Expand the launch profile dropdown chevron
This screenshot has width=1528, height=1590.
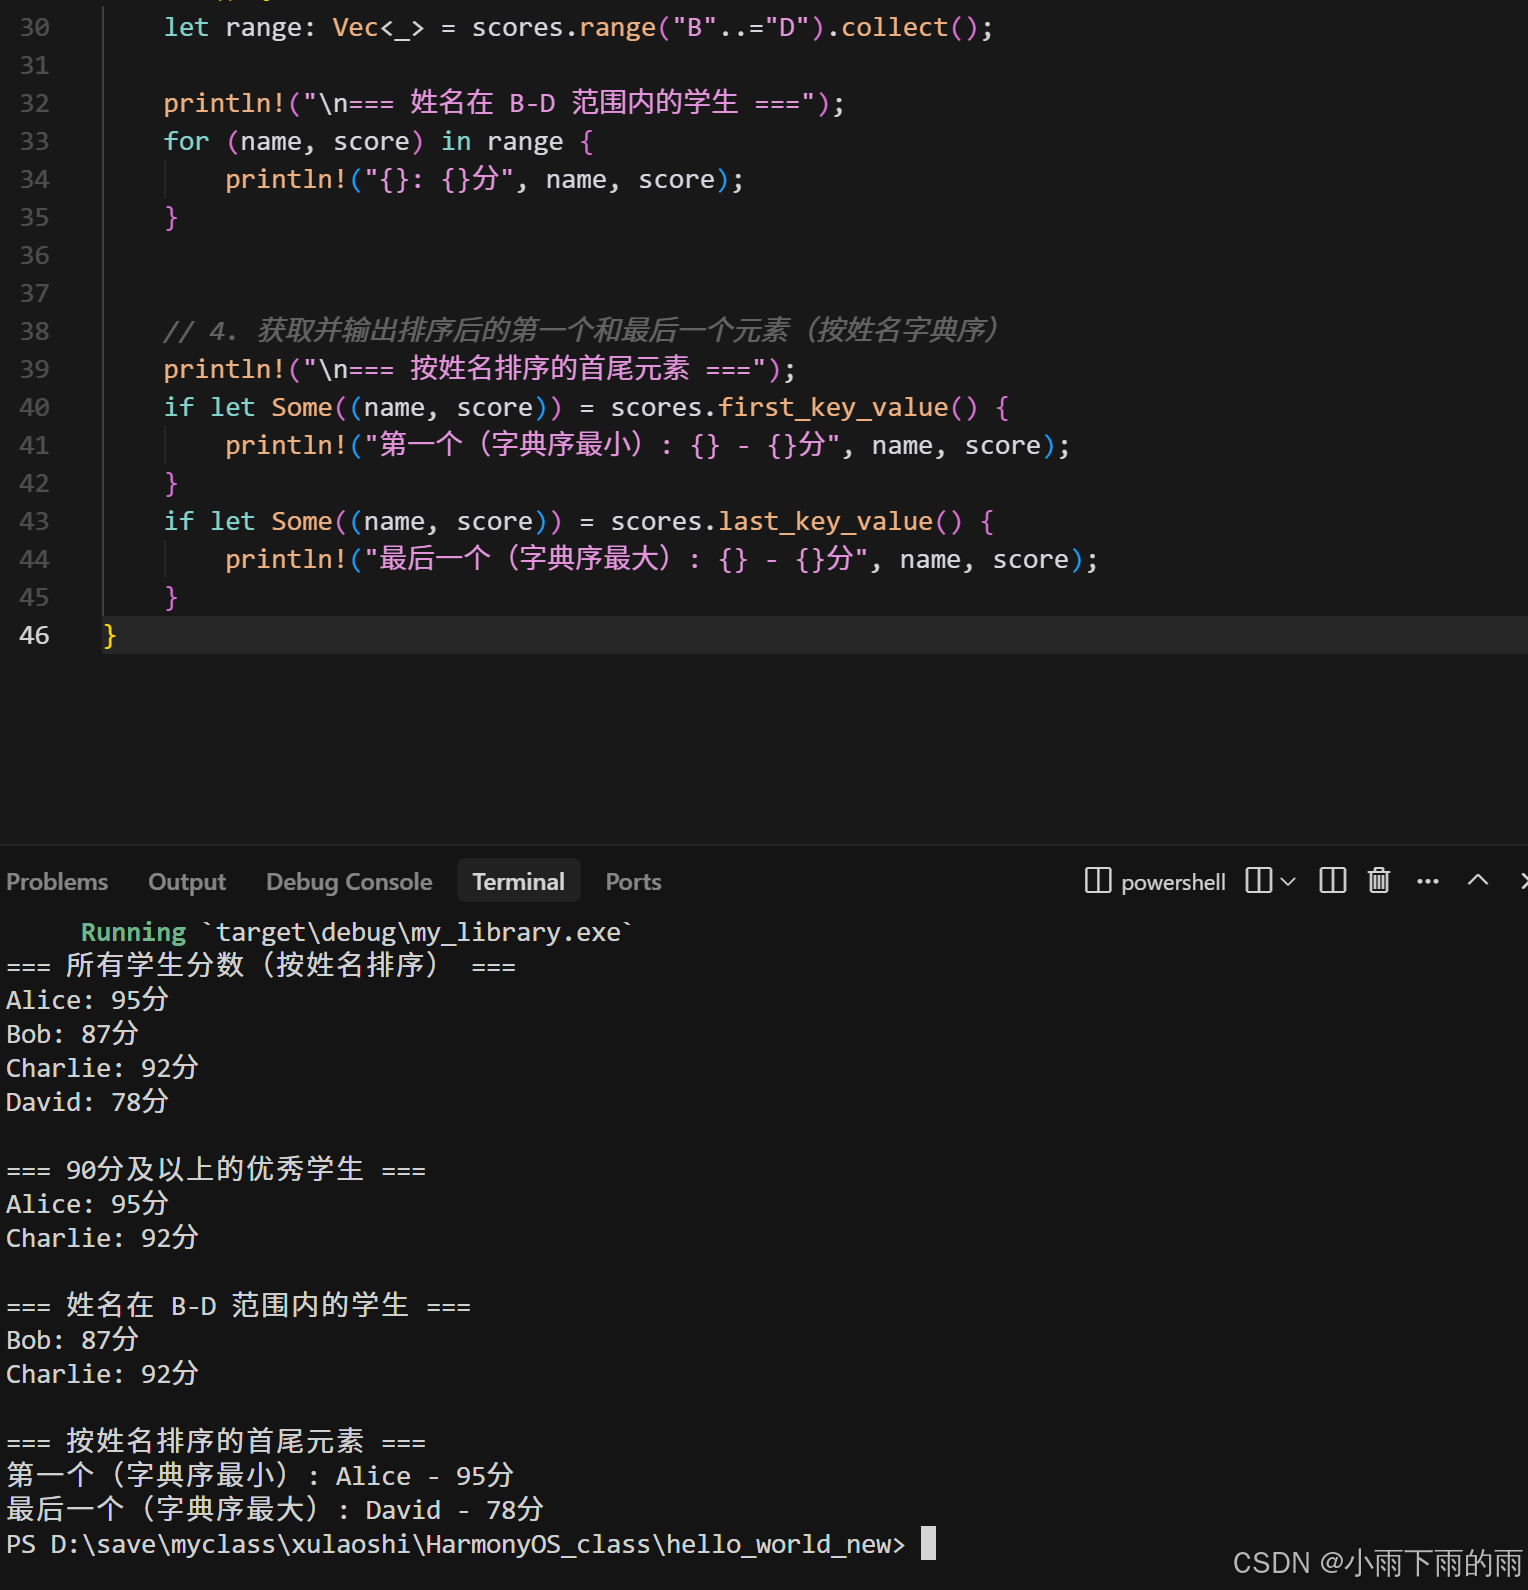coord(1288,881)
